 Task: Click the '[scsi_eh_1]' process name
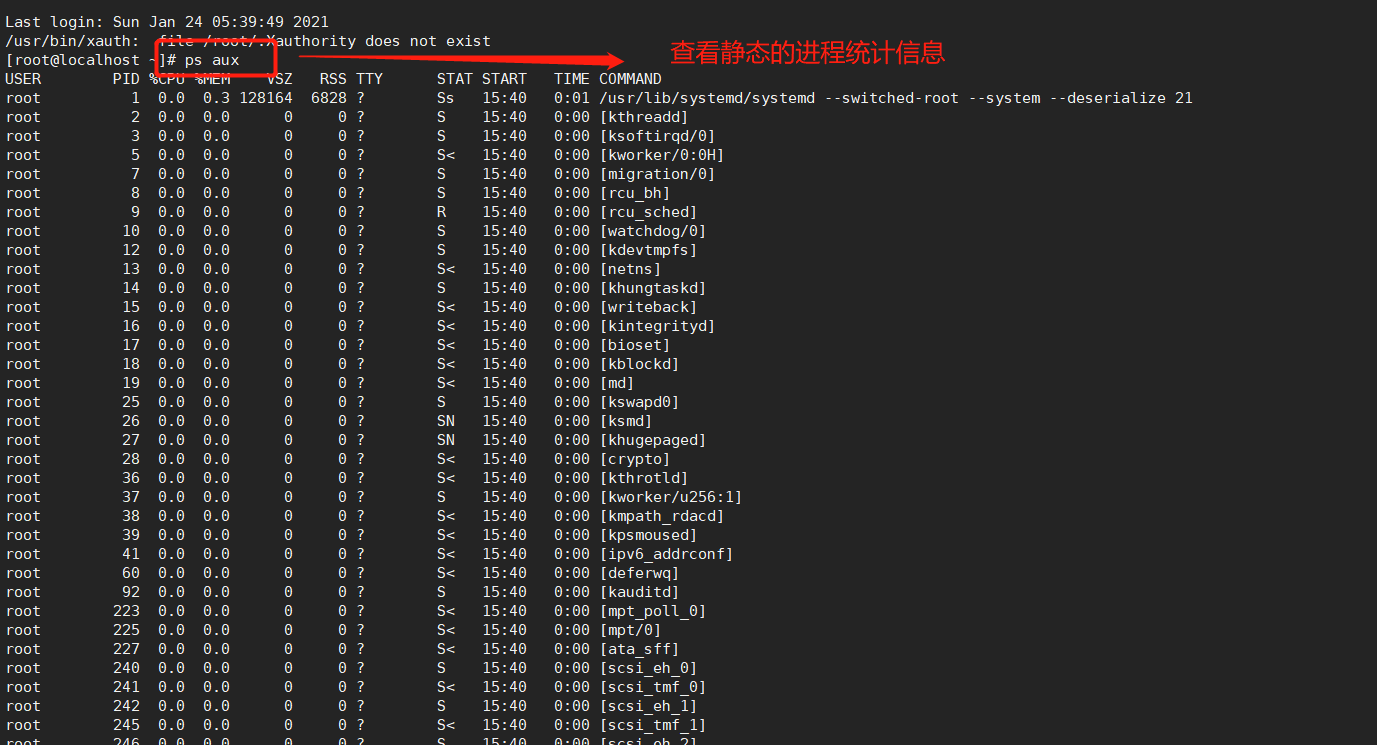point(648,706)
